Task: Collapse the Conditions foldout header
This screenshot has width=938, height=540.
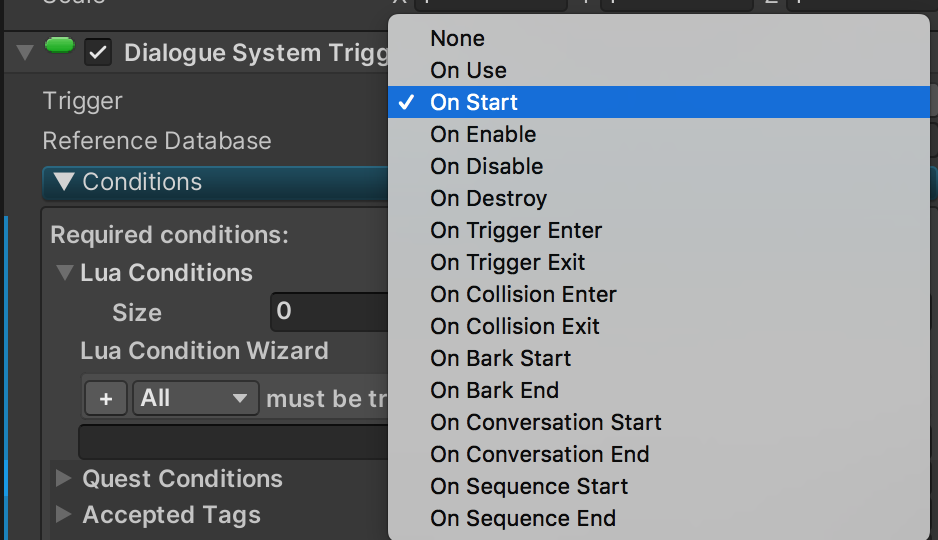Action: click(x=65, y=182)
